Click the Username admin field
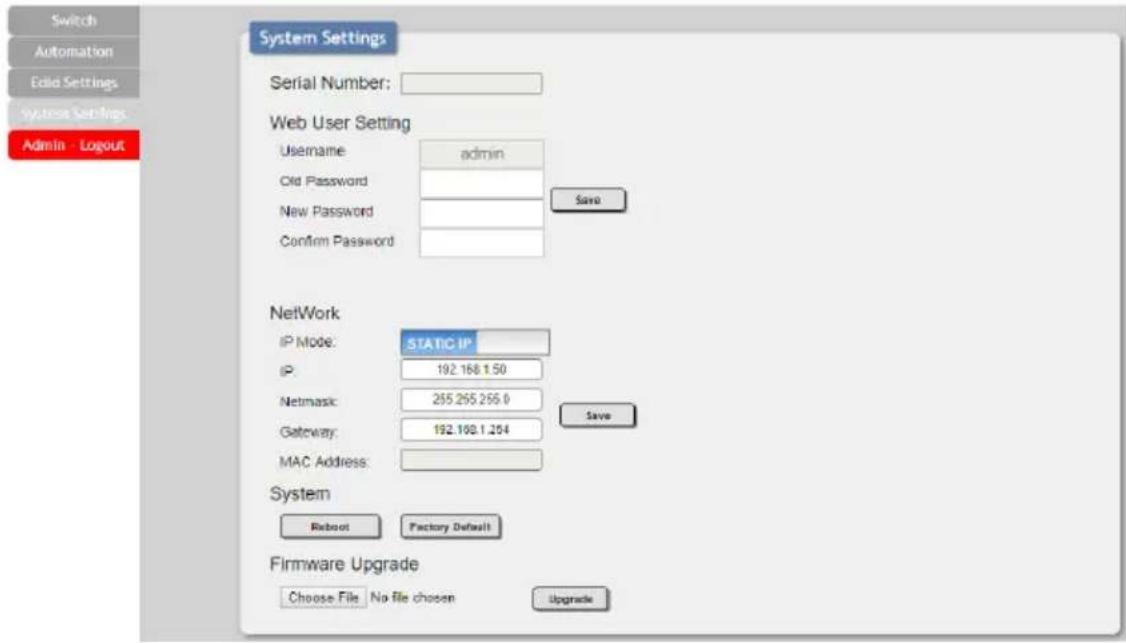The height and width of the screenshot is (643, 1126). point(482,154)
